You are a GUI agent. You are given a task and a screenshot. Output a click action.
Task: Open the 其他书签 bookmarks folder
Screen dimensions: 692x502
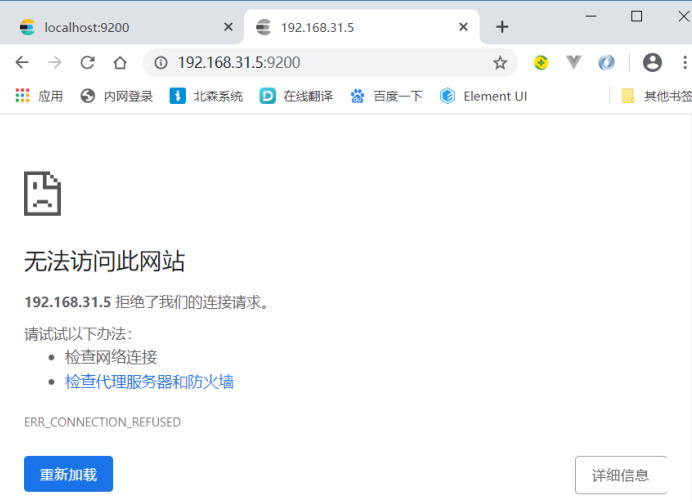(x=656, y=96)
